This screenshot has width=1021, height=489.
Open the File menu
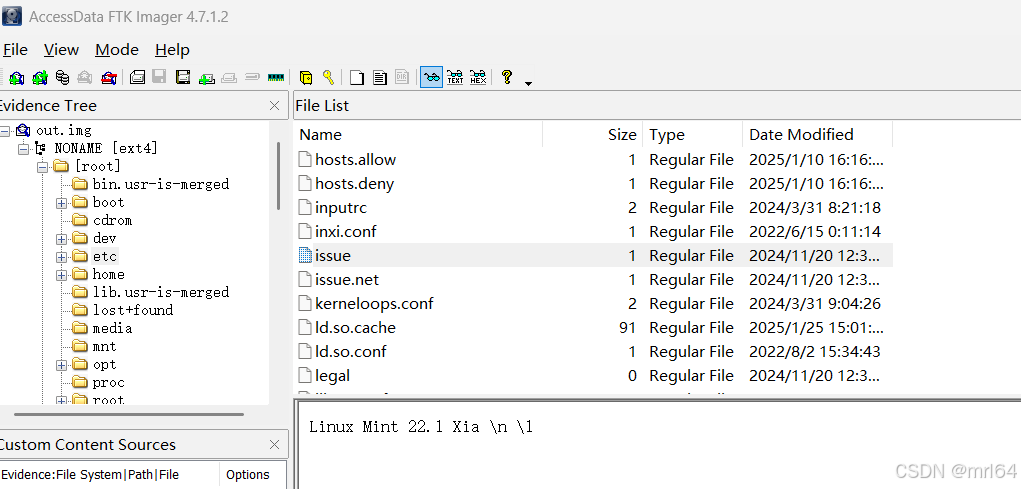click(14, 50)
